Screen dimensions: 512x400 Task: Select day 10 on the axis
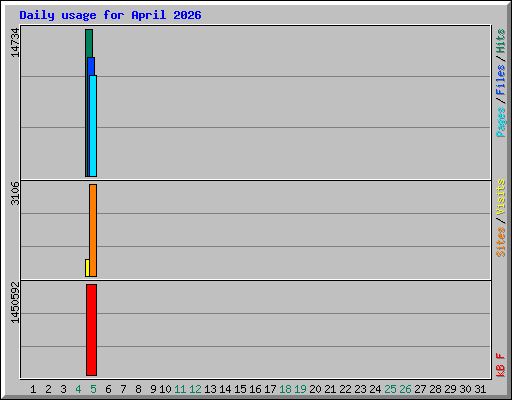coord(165,389)
